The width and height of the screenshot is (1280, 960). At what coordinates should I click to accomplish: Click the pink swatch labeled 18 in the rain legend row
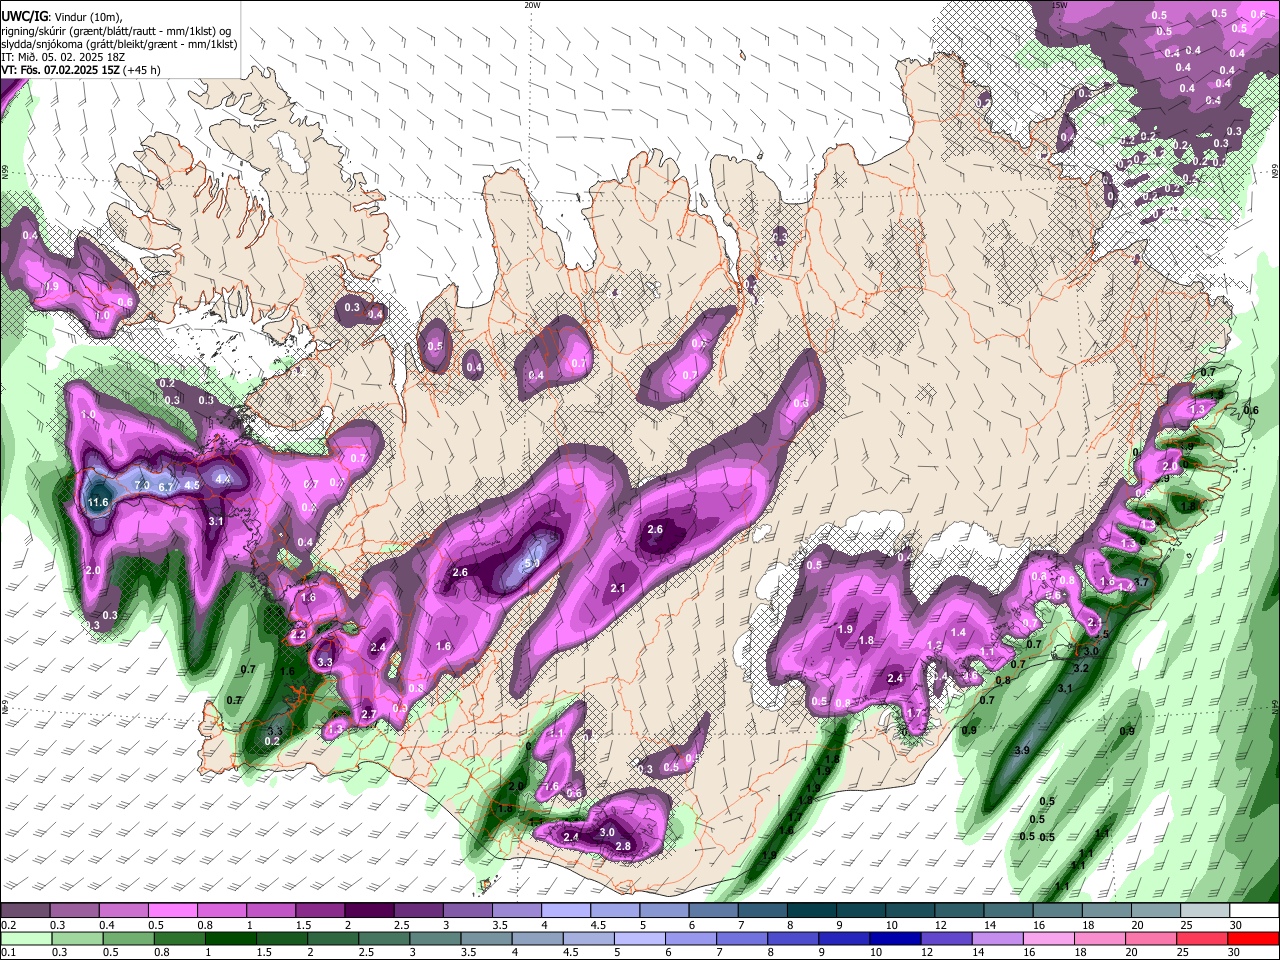point(1100,938)
